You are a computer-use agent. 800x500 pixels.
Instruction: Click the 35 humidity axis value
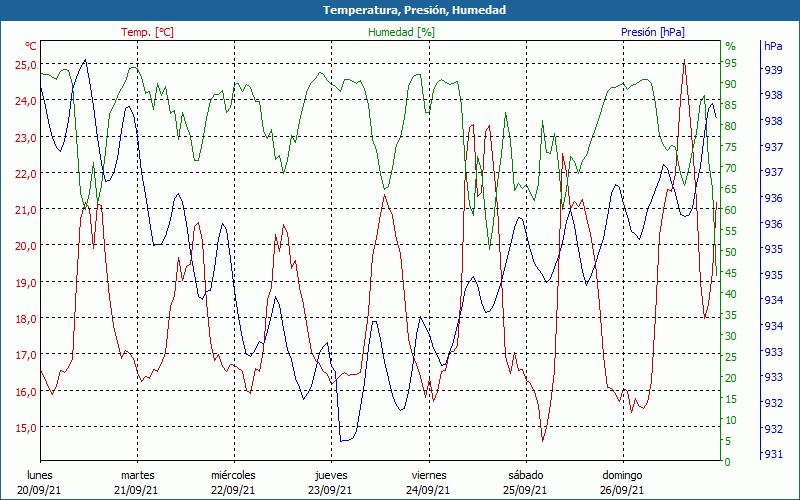[x=731, y=315]
